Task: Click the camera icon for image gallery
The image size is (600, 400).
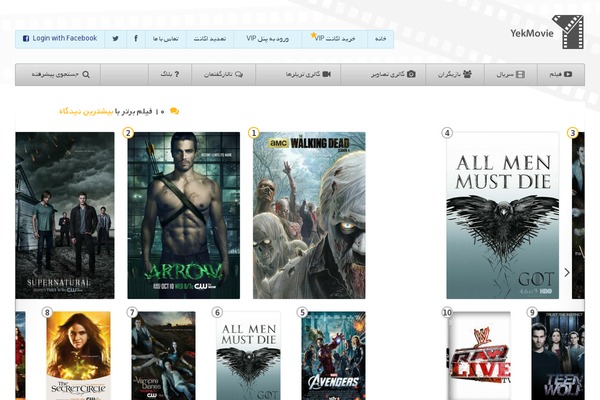Action: 411,74
